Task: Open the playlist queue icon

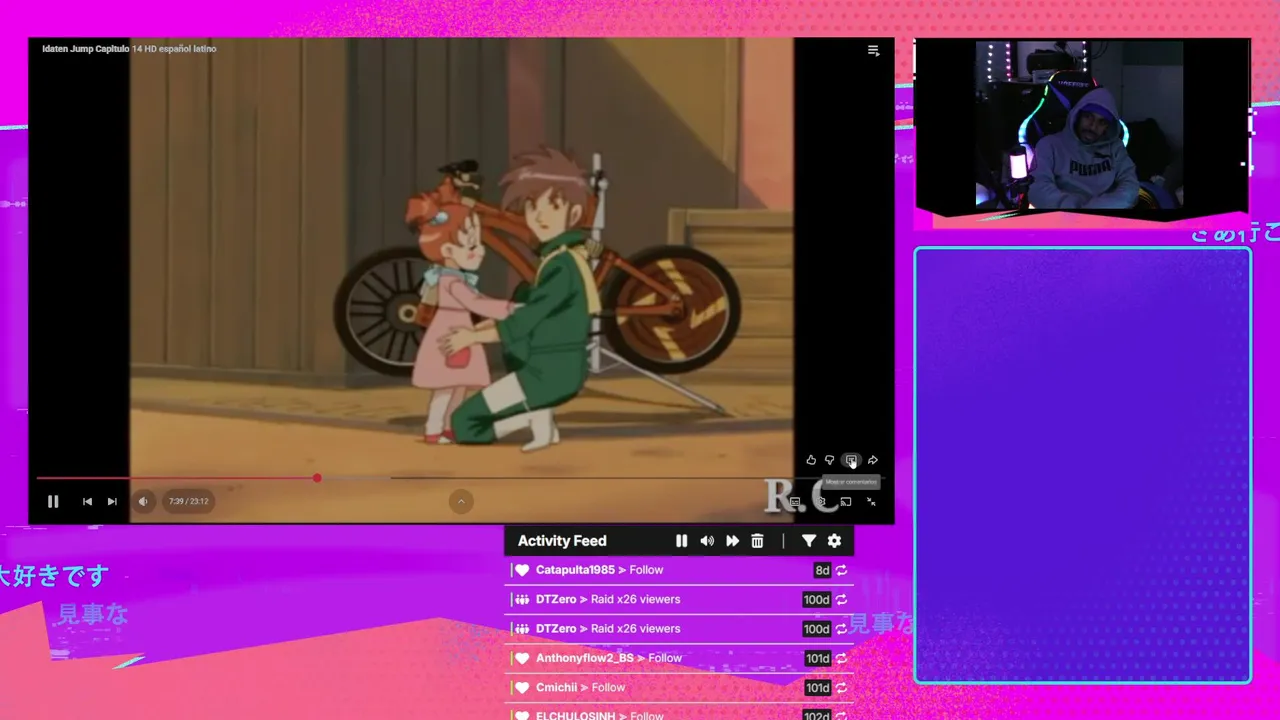Action: pos(873,50)
